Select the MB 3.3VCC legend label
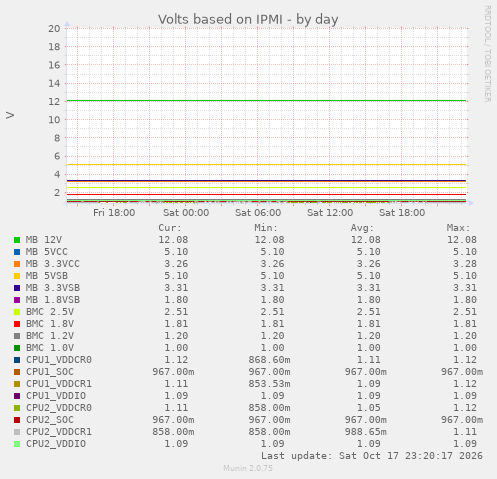This screenshot has width=497, height=479. point(53,264)
